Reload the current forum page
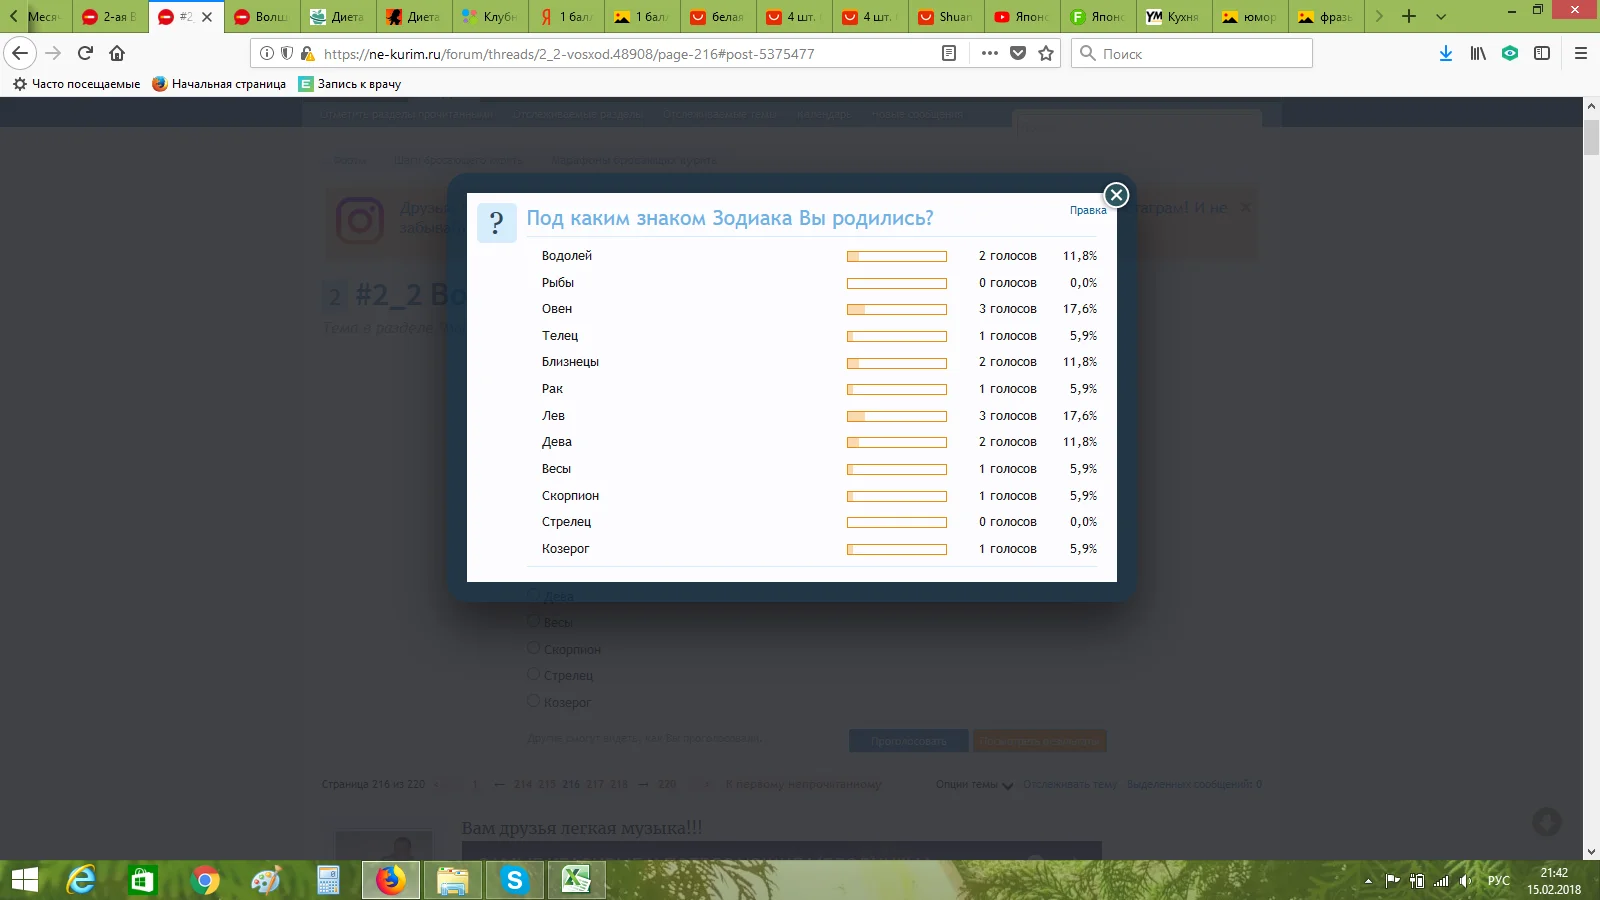Image resolution: width=1600 pixels, height=900 pixels. (85, 53)
